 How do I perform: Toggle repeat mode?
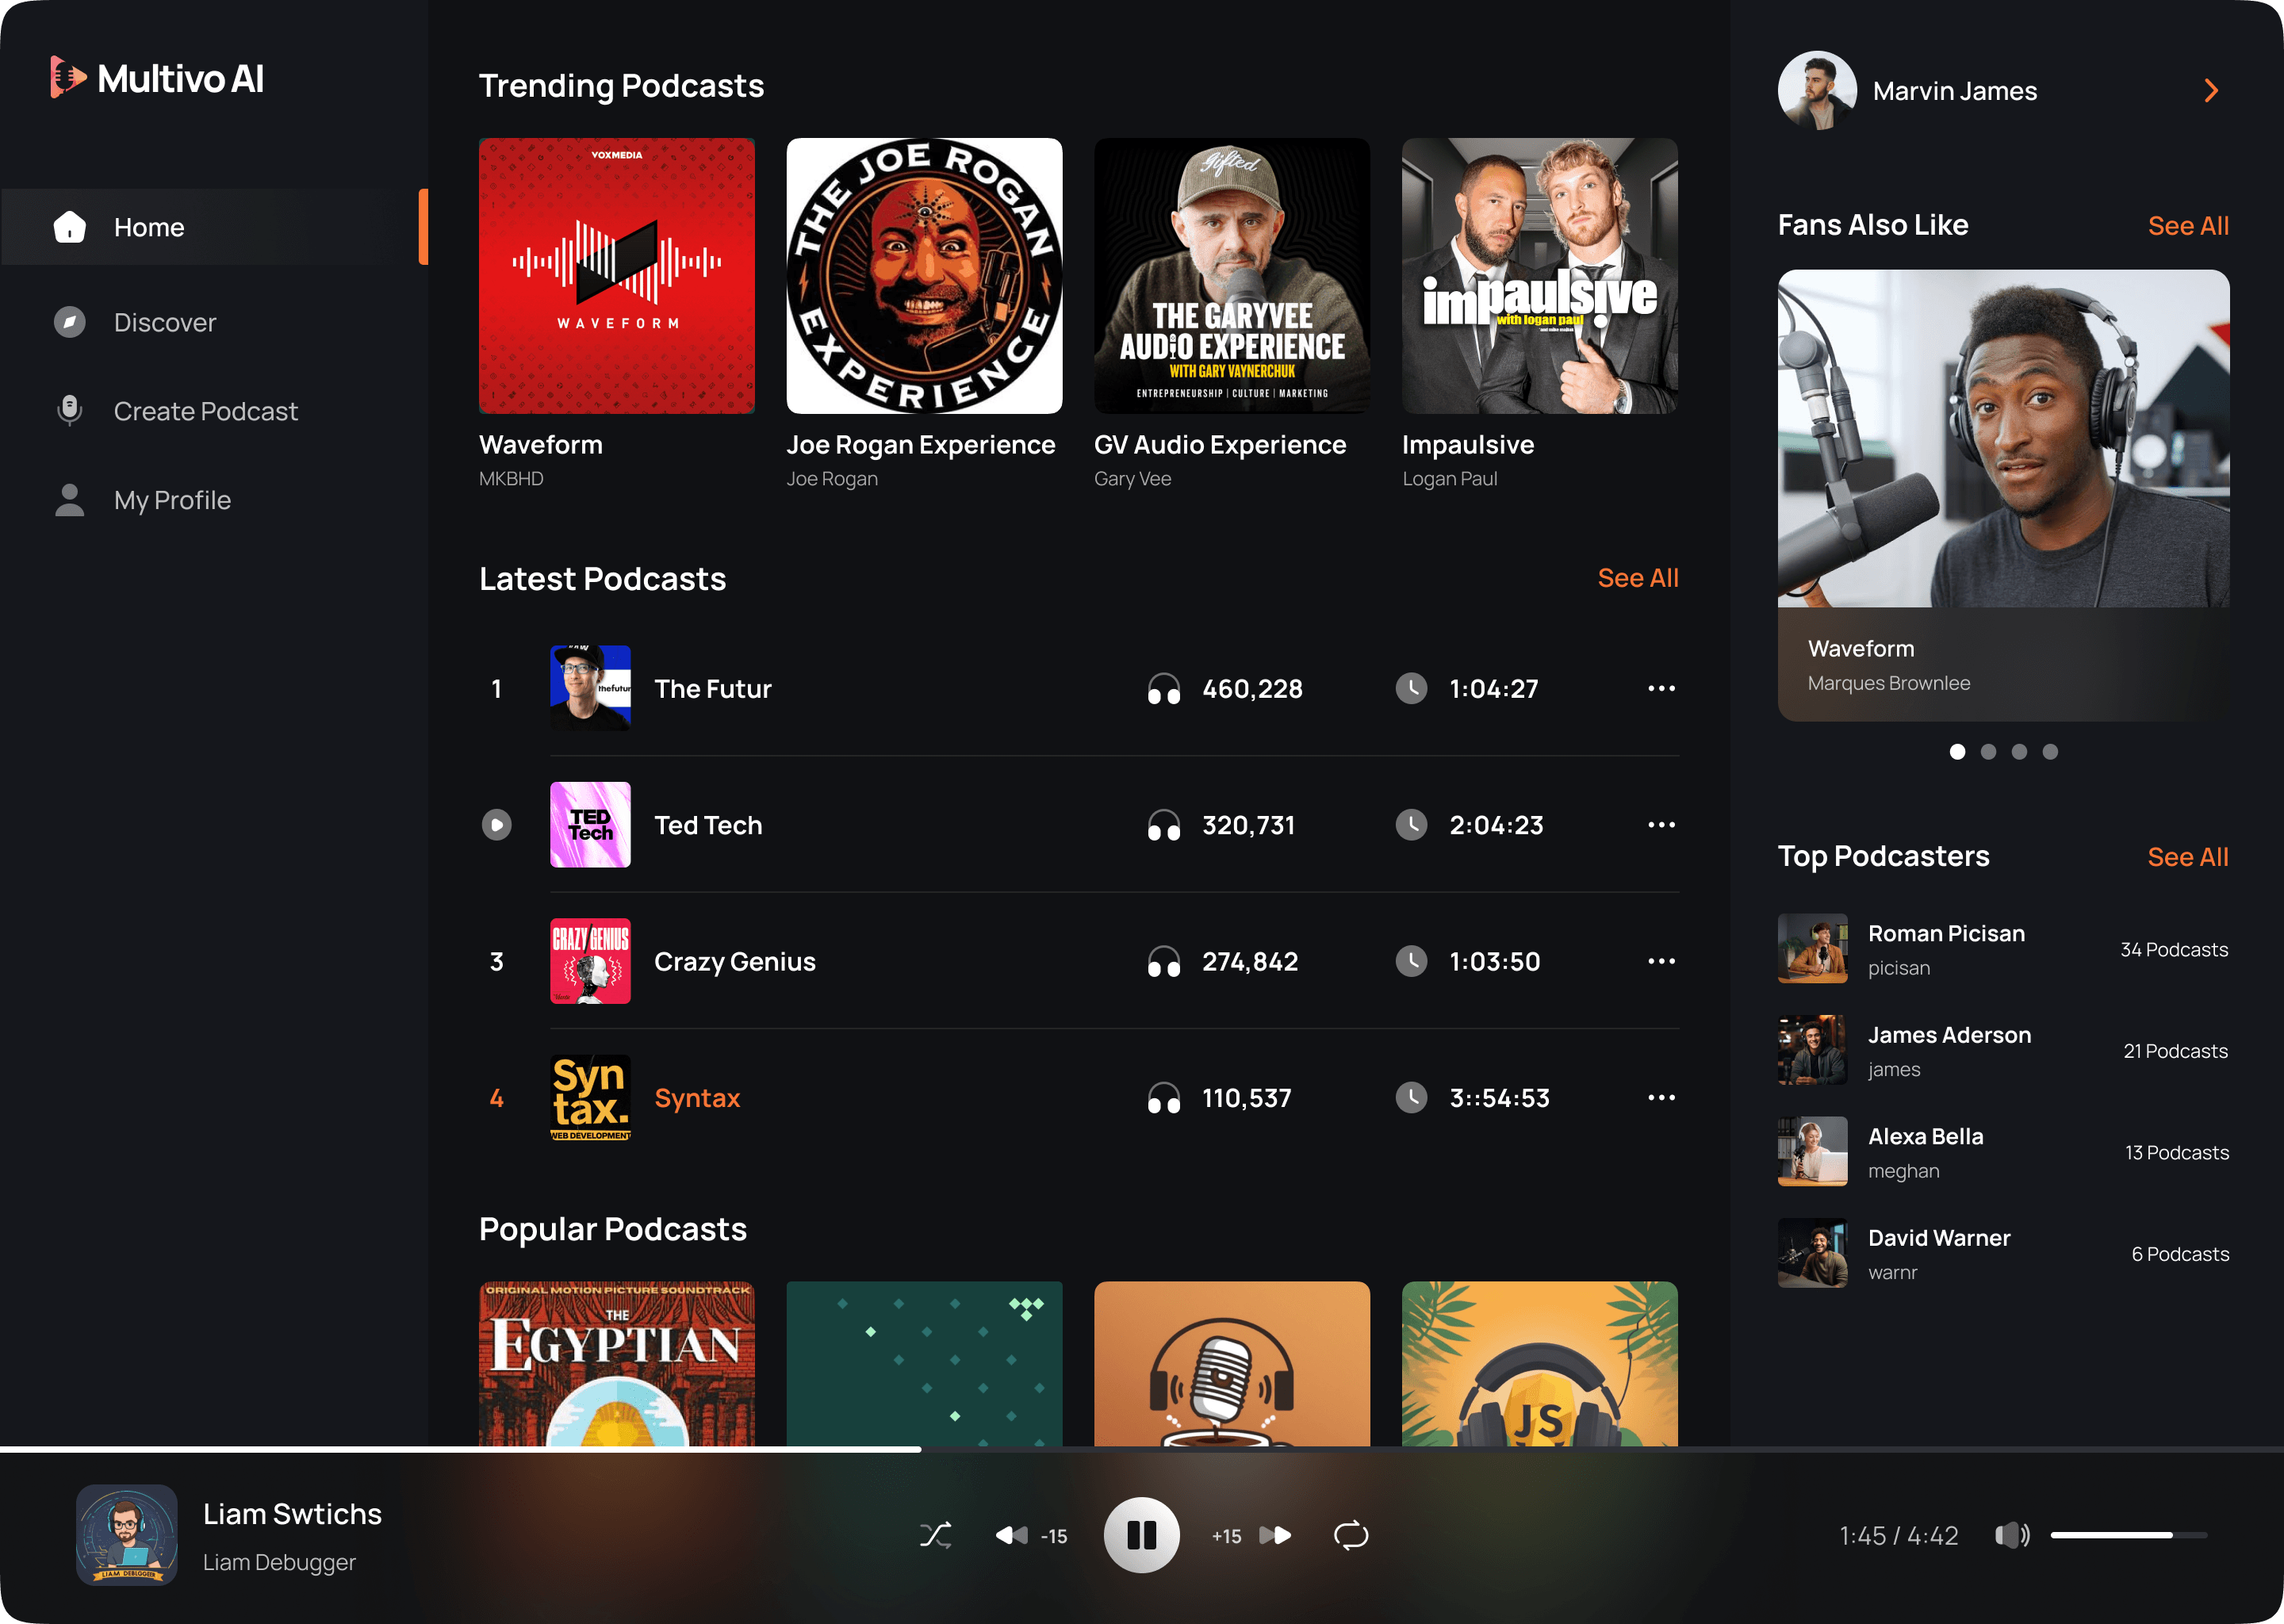[1351, 1535]
